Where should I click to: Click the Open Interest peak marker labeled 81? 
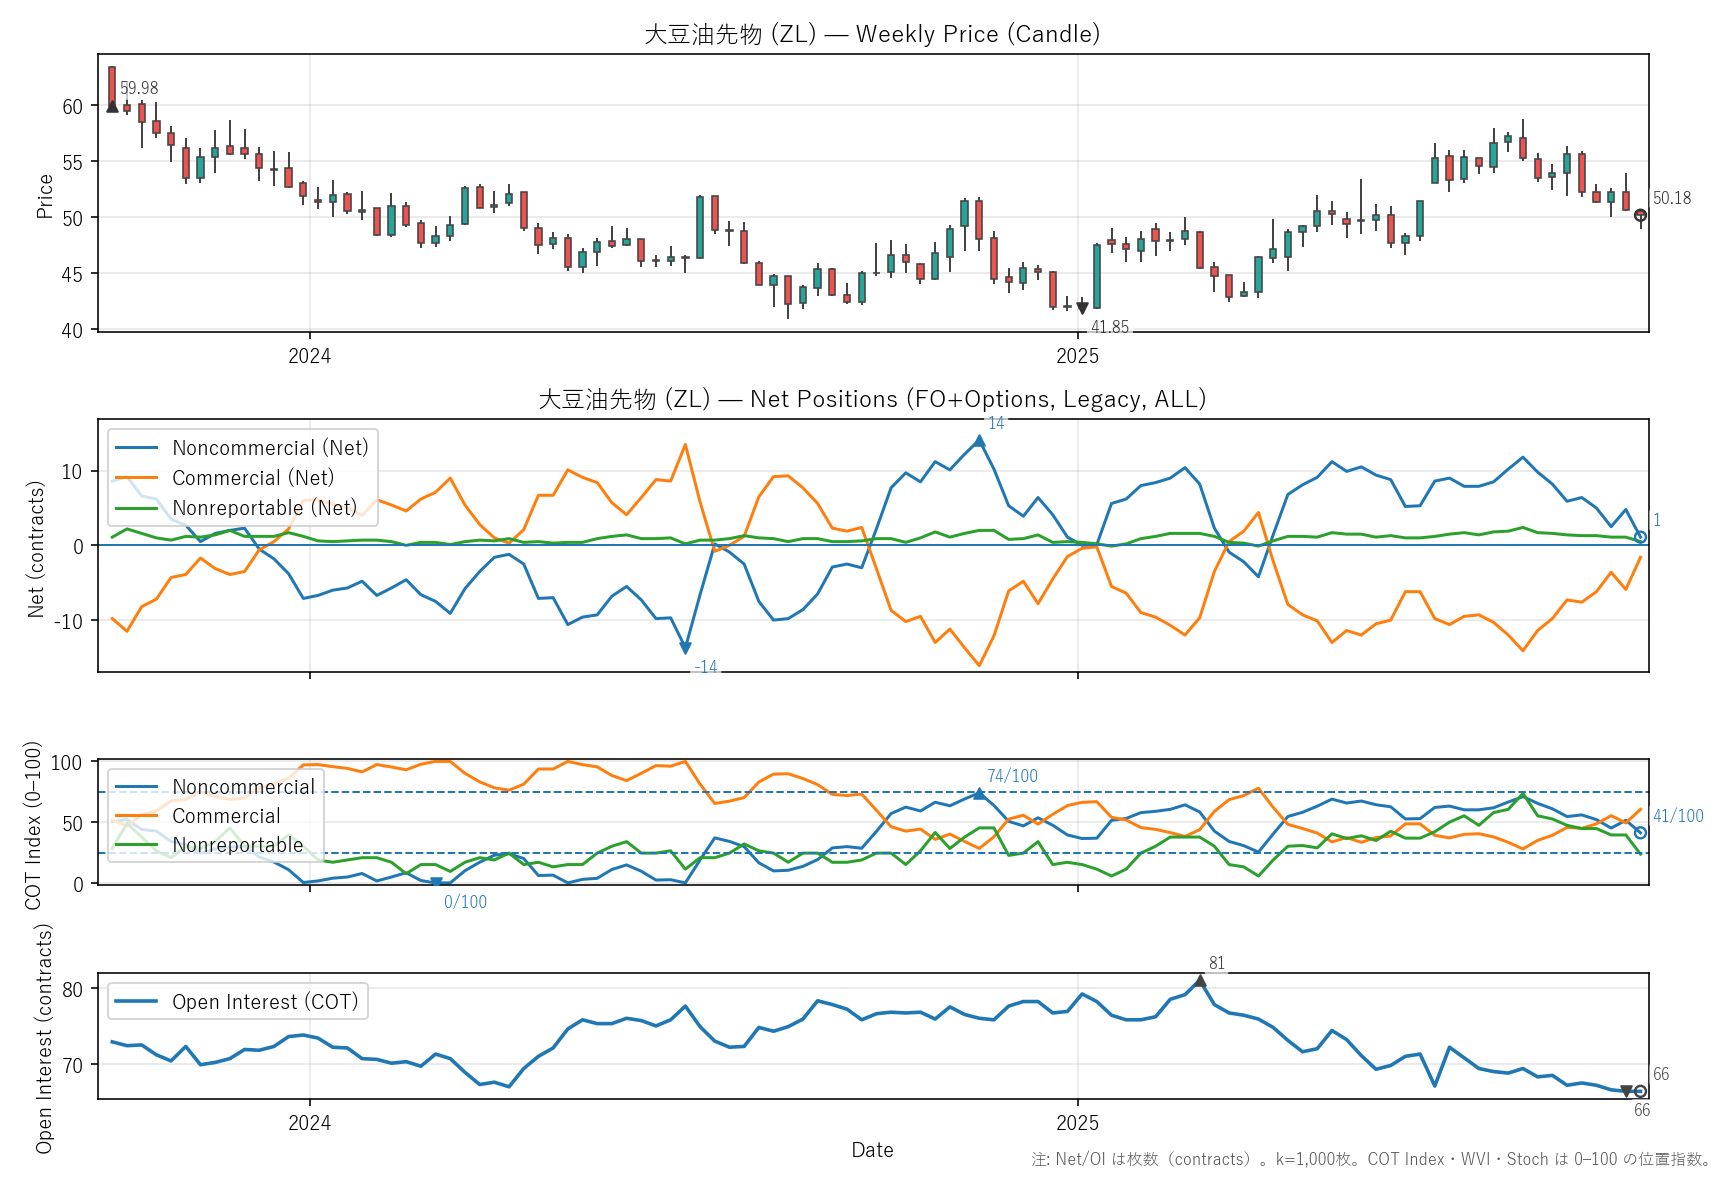(1200, 981)
